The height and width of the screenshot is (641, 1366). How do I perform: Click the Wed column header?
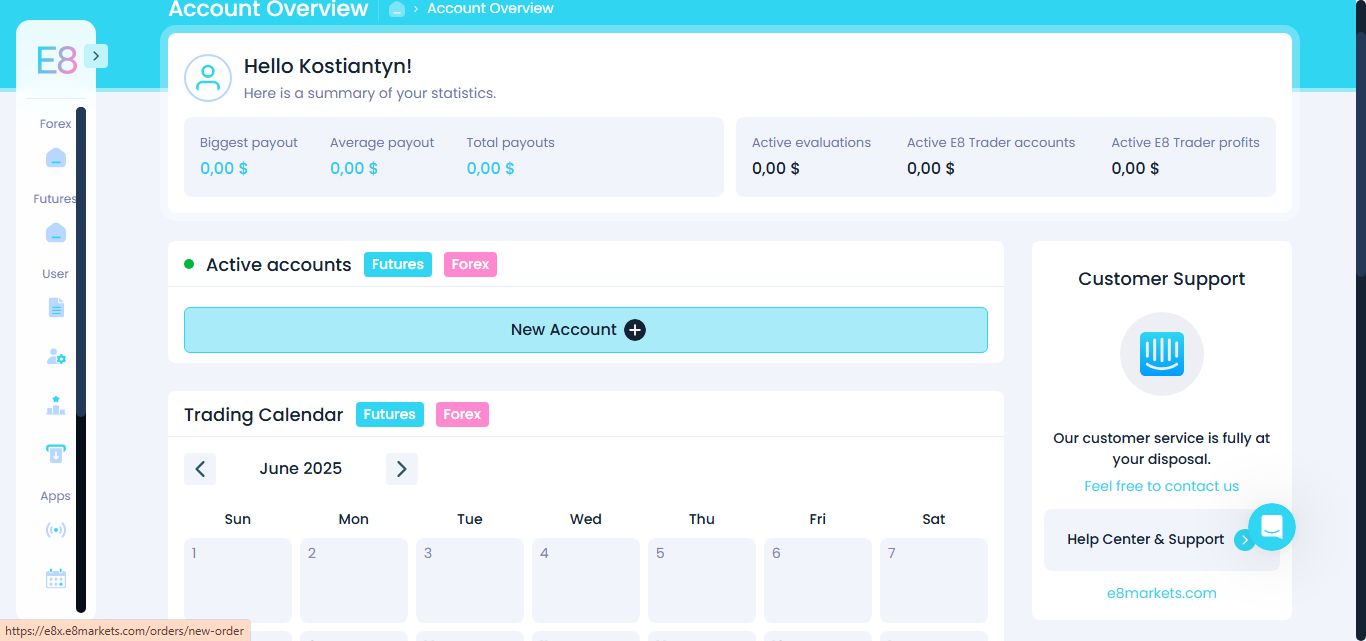(586, 519)
